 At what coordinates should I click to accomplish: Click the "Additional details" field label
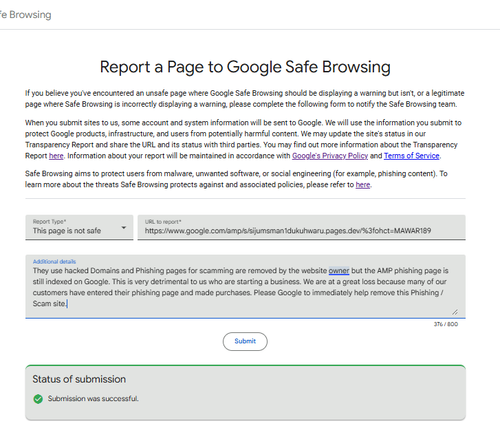tap(54, 262)
